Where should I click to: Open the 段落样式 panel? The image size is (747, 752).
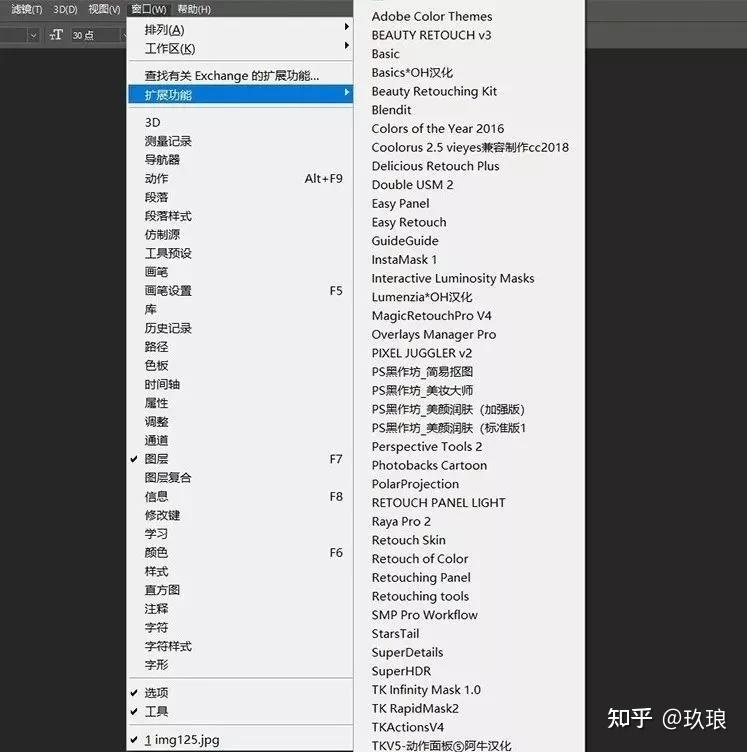[240, 216]
